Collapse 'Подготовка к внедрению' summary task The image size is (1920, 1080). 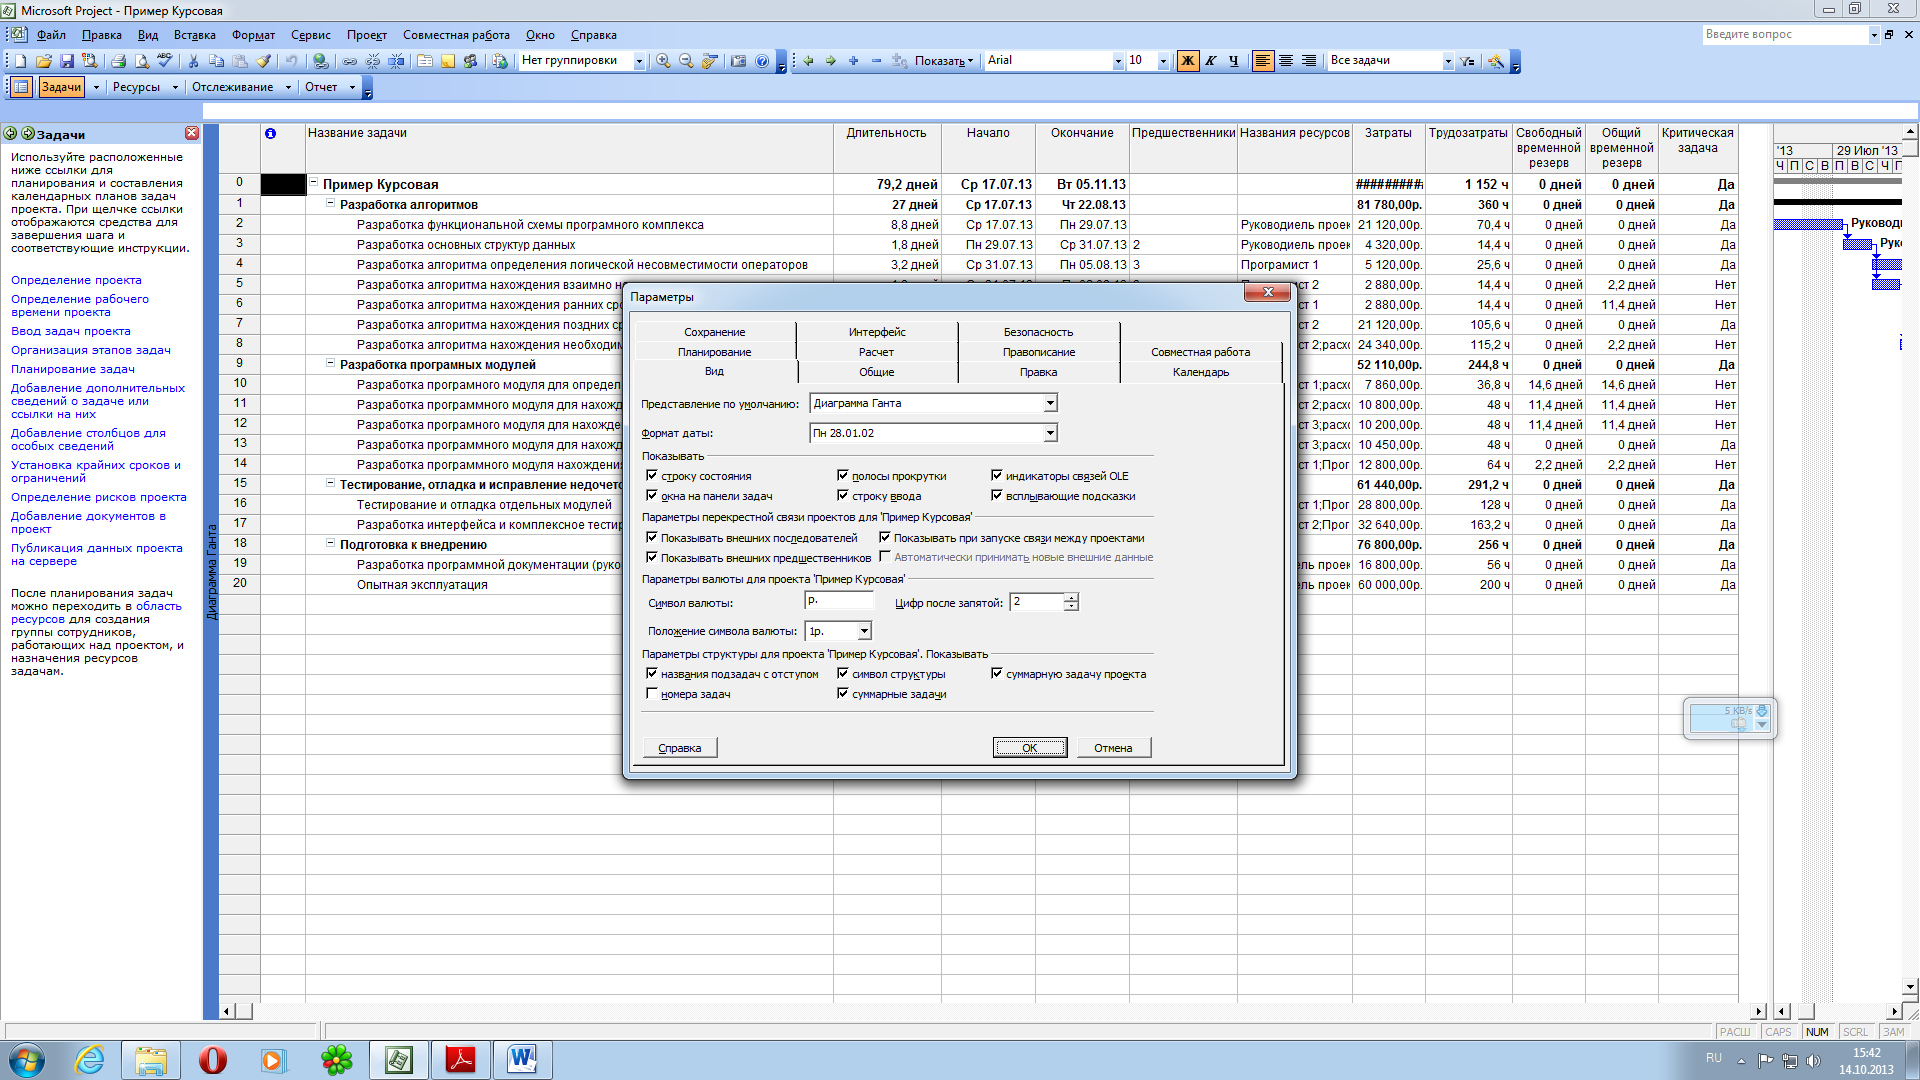click(x=330, y=543)
